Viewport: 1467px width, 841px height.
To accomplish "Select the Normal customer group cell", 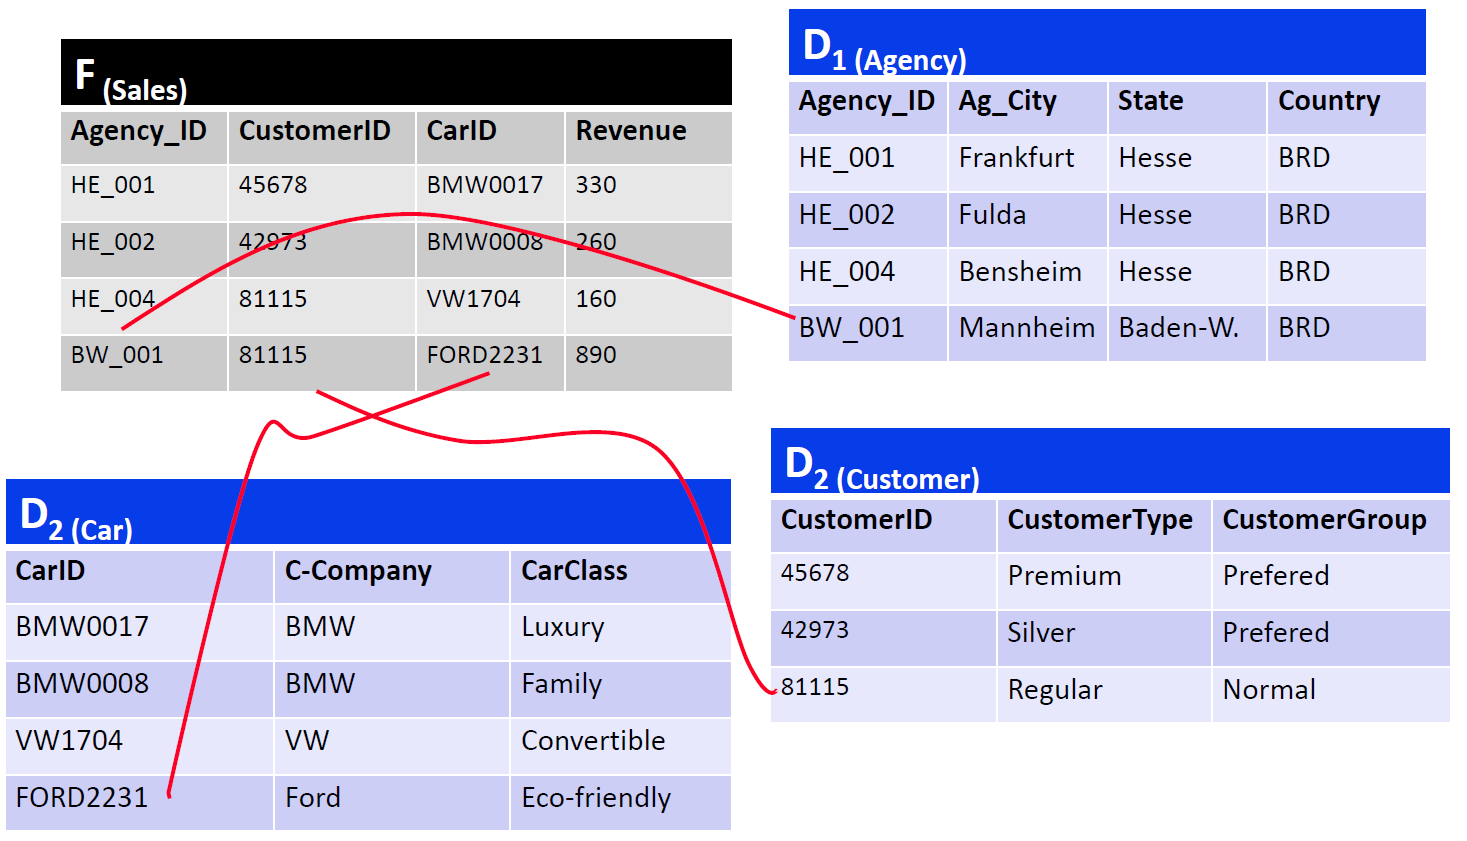I will (x=1269, y=690).
